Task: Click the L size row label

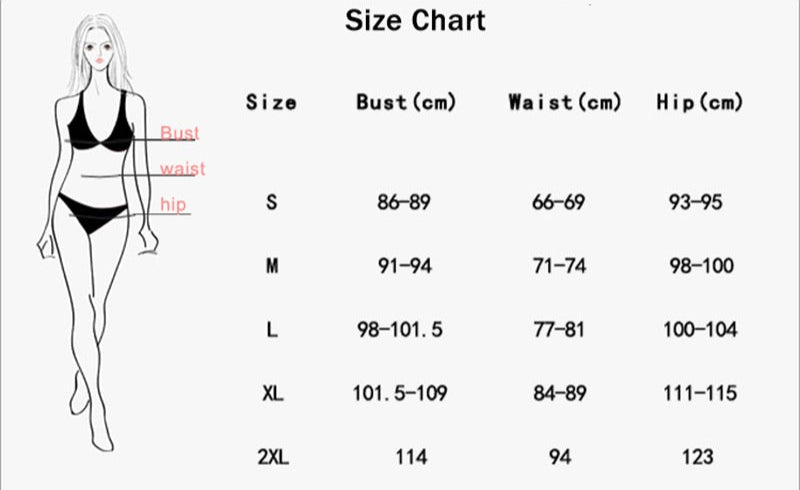Action: pyautogui.click(x=271, y=330)
